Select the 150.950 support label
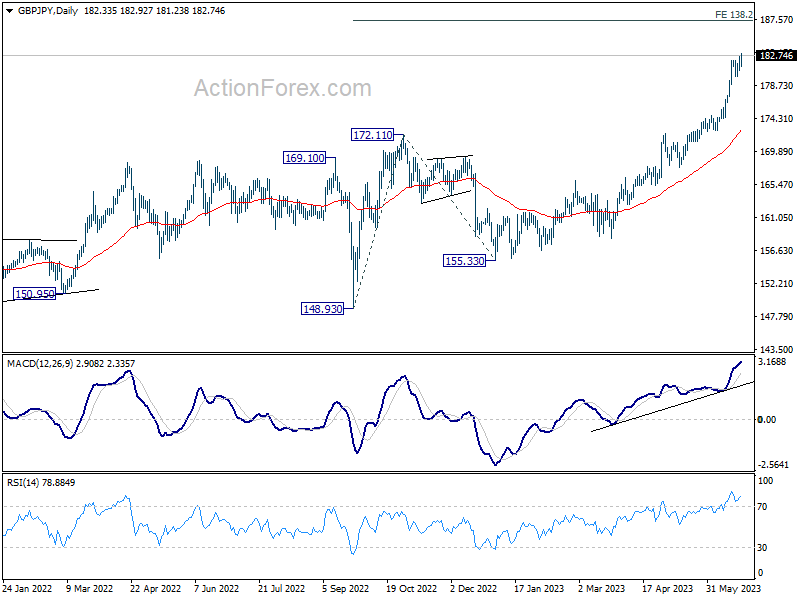 [x=34, y=294]
